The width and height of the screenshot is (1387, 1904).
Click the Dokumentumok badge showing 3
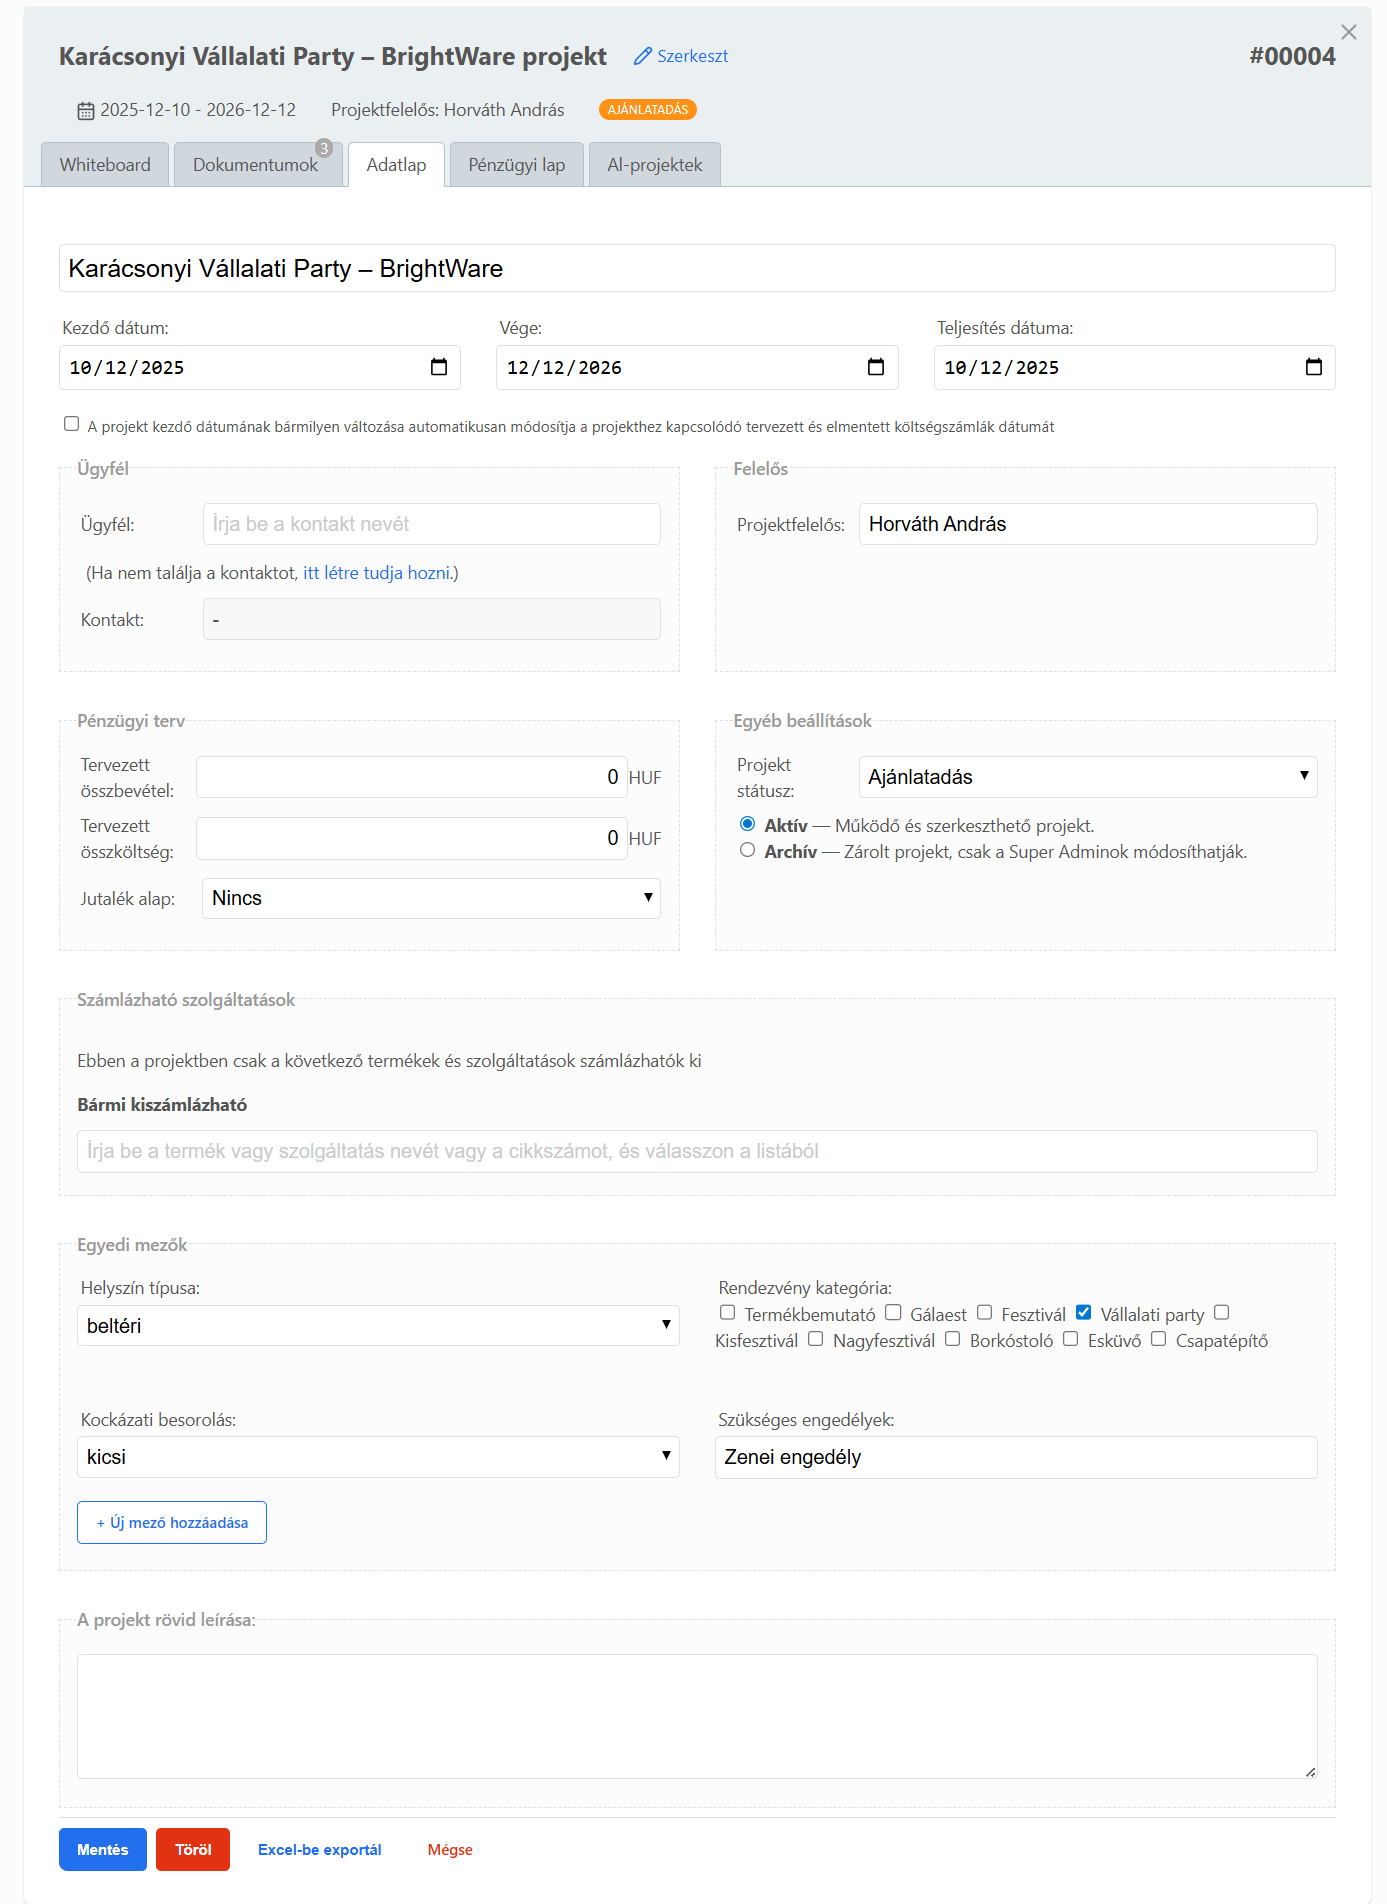pos(323,148)
